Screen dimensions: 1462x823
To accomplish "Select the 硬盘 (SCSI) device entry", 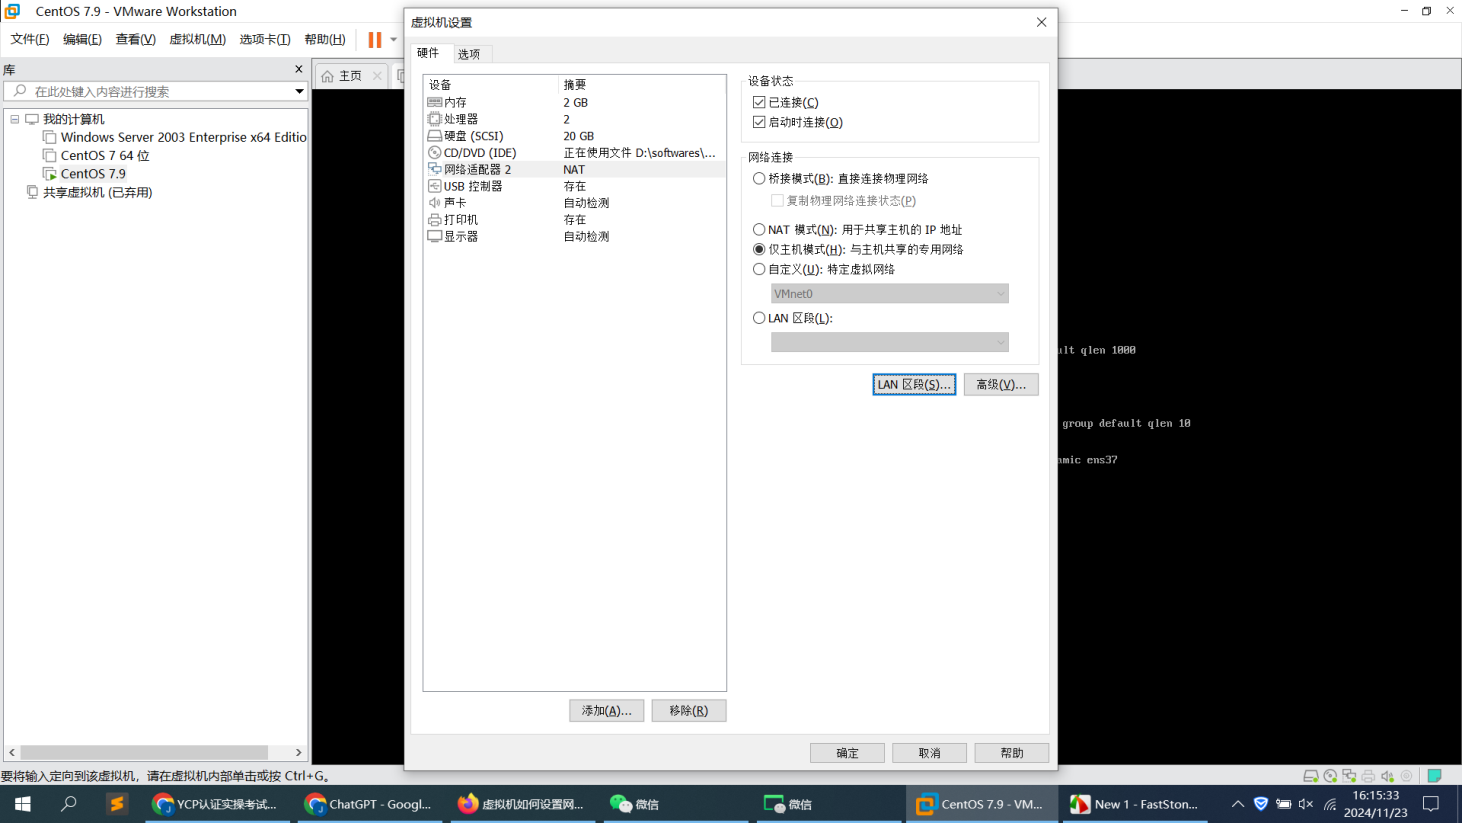I will 470,135.
